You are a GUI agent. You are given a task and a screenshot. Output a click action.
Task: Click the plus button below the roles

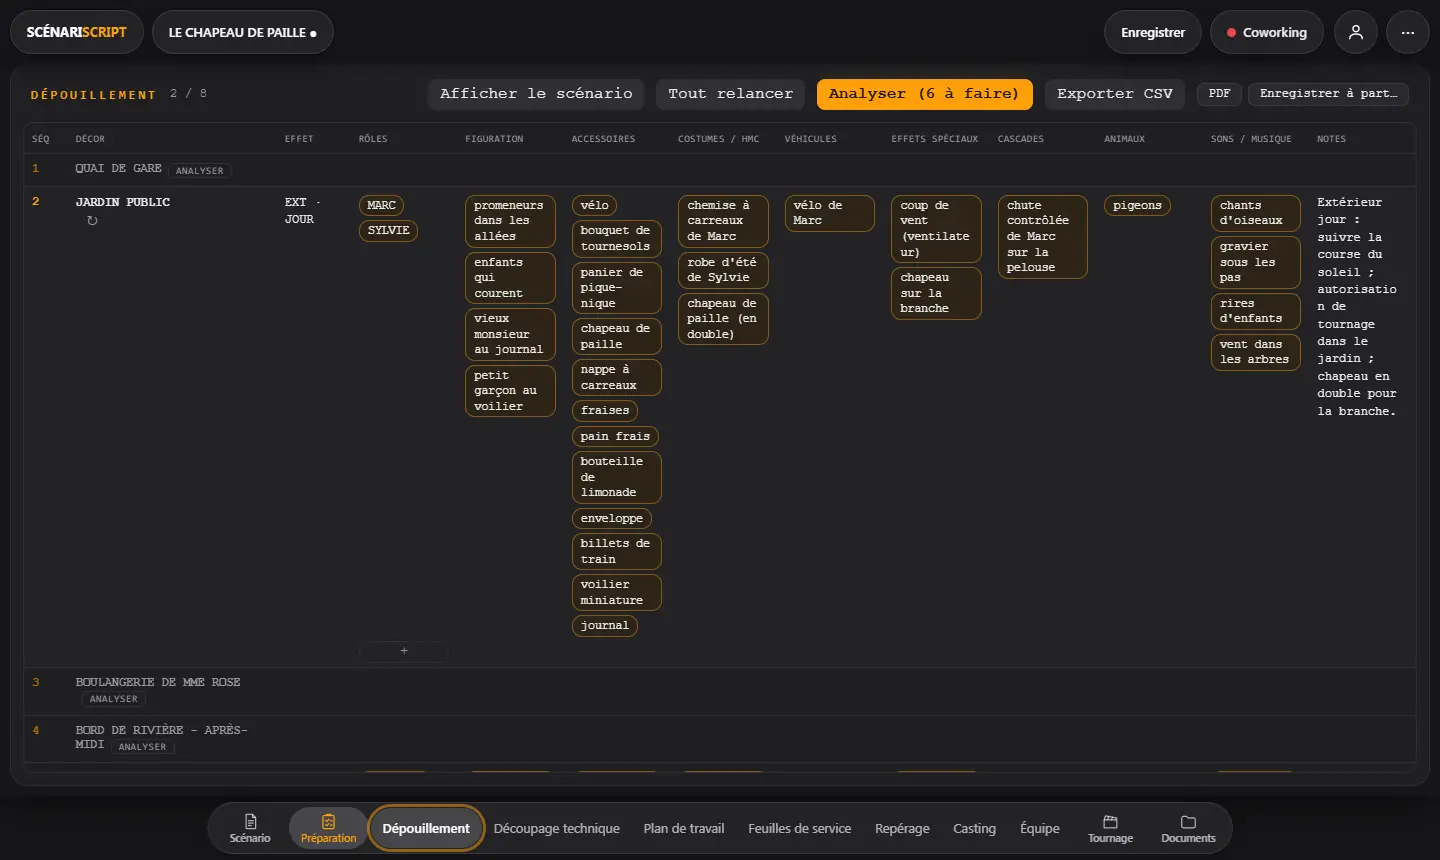[404, 650]
